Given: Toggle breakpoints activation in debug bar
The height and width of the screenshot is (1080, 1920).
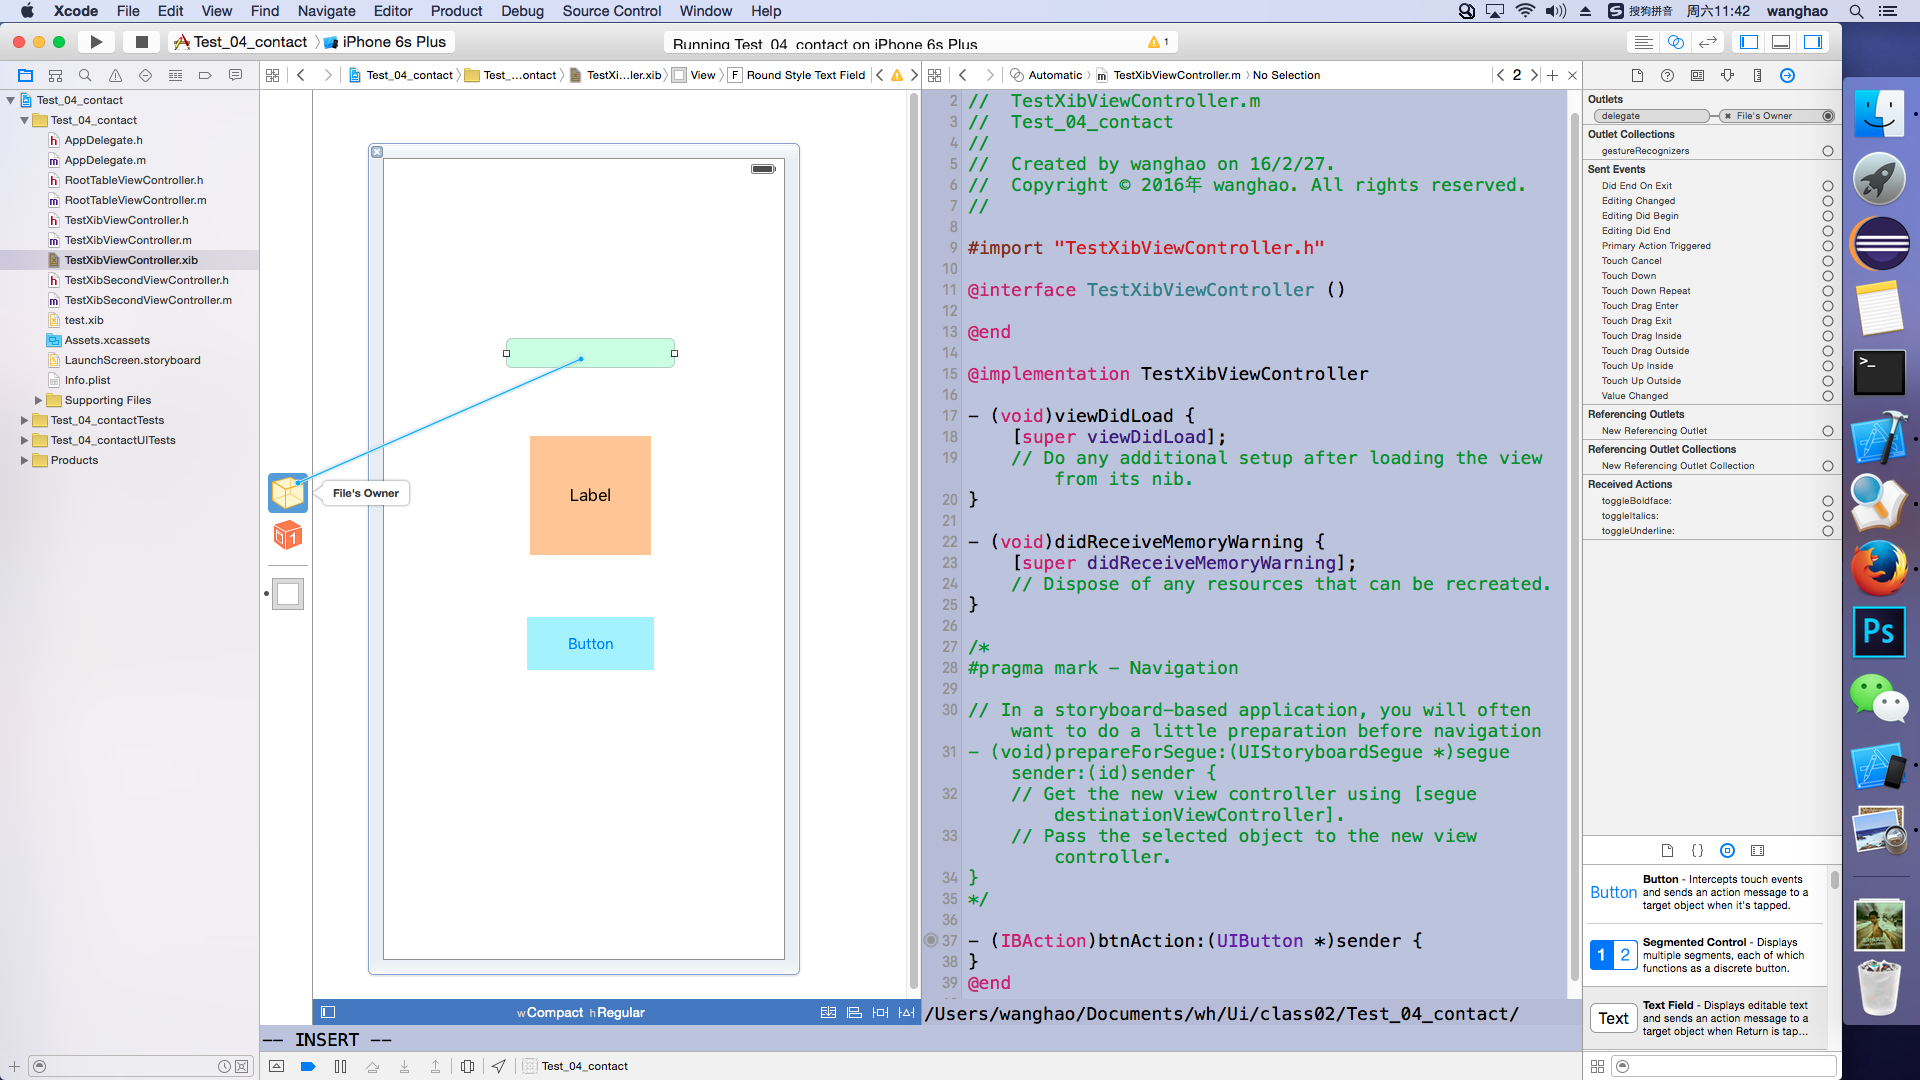Looking at the screenshot, I should [308, 1066].
